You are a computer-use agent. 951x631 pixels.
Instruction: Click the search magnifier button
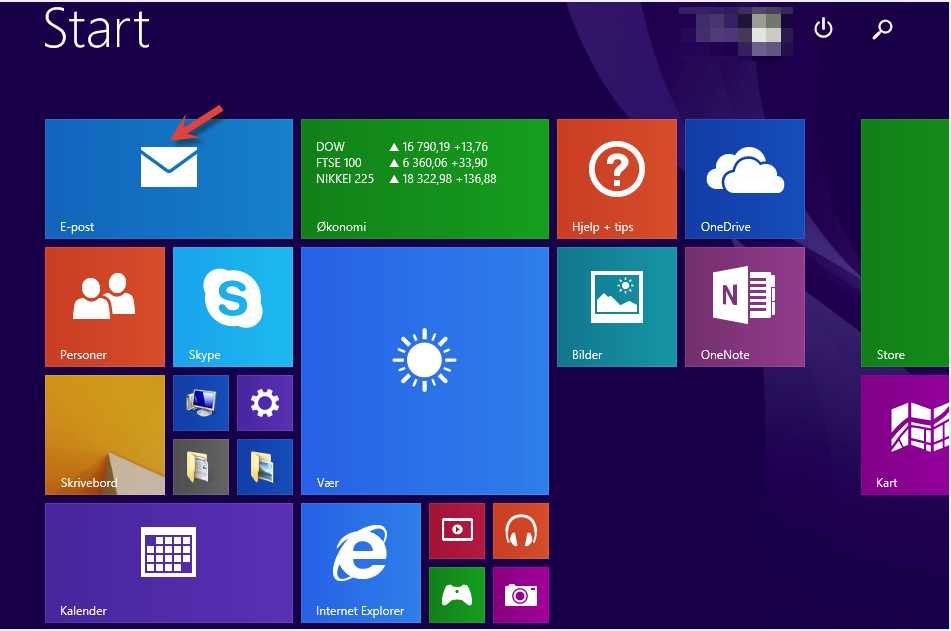coord(882,29)
